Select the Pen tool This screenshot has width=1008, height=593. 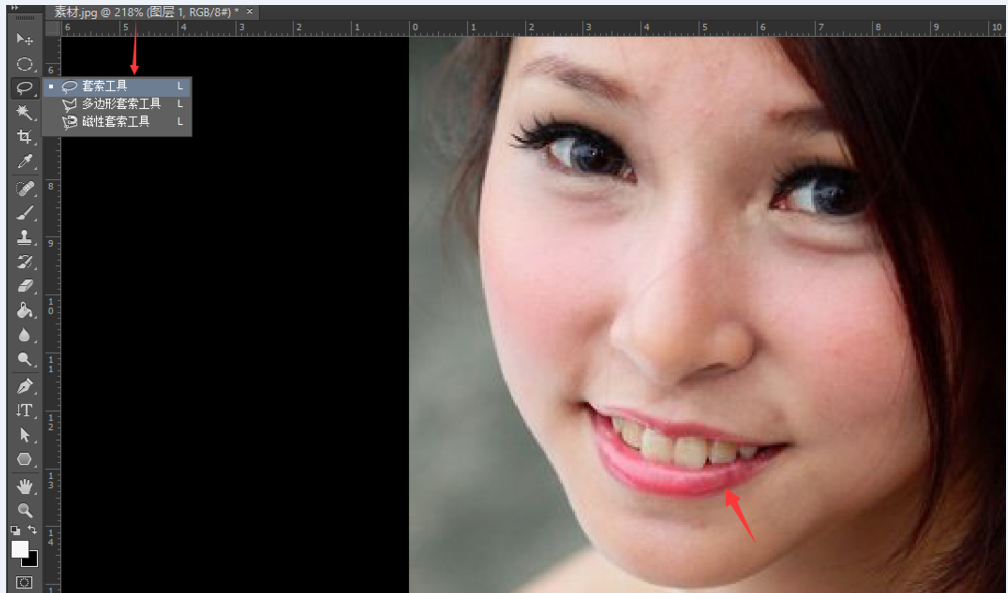pos(24,387)
